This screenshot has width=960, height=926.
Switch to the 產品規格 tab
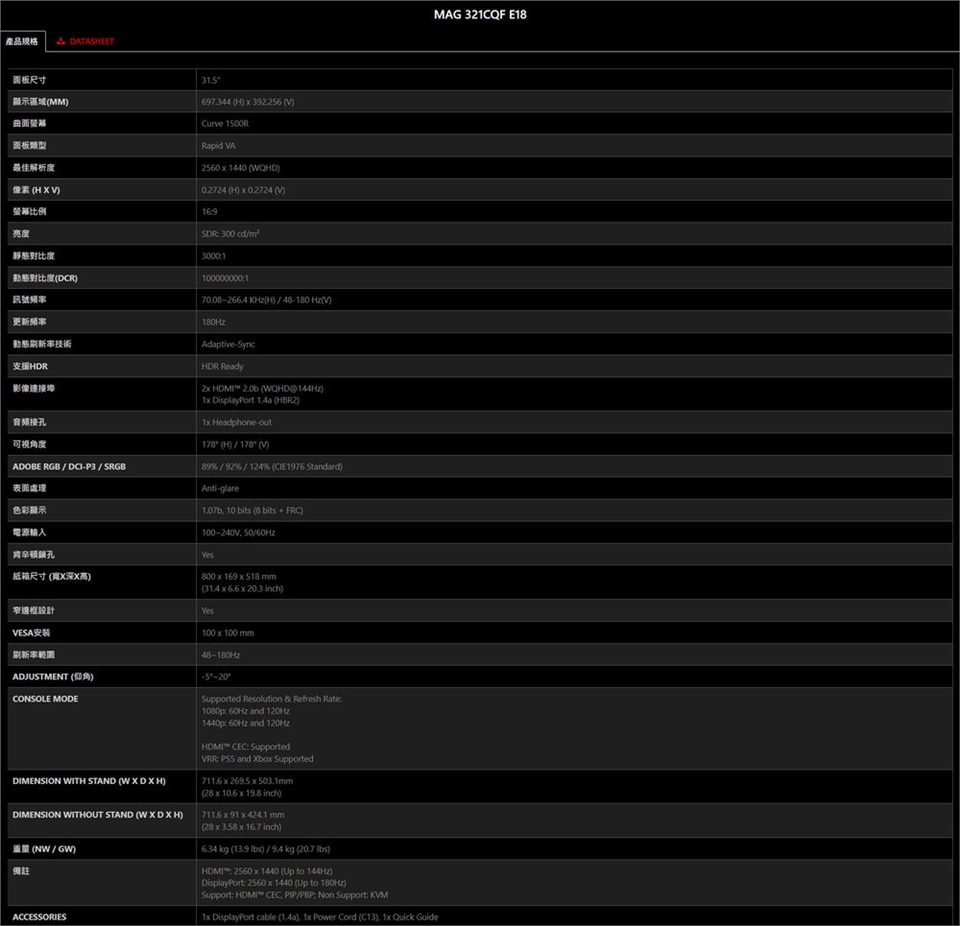22,41
